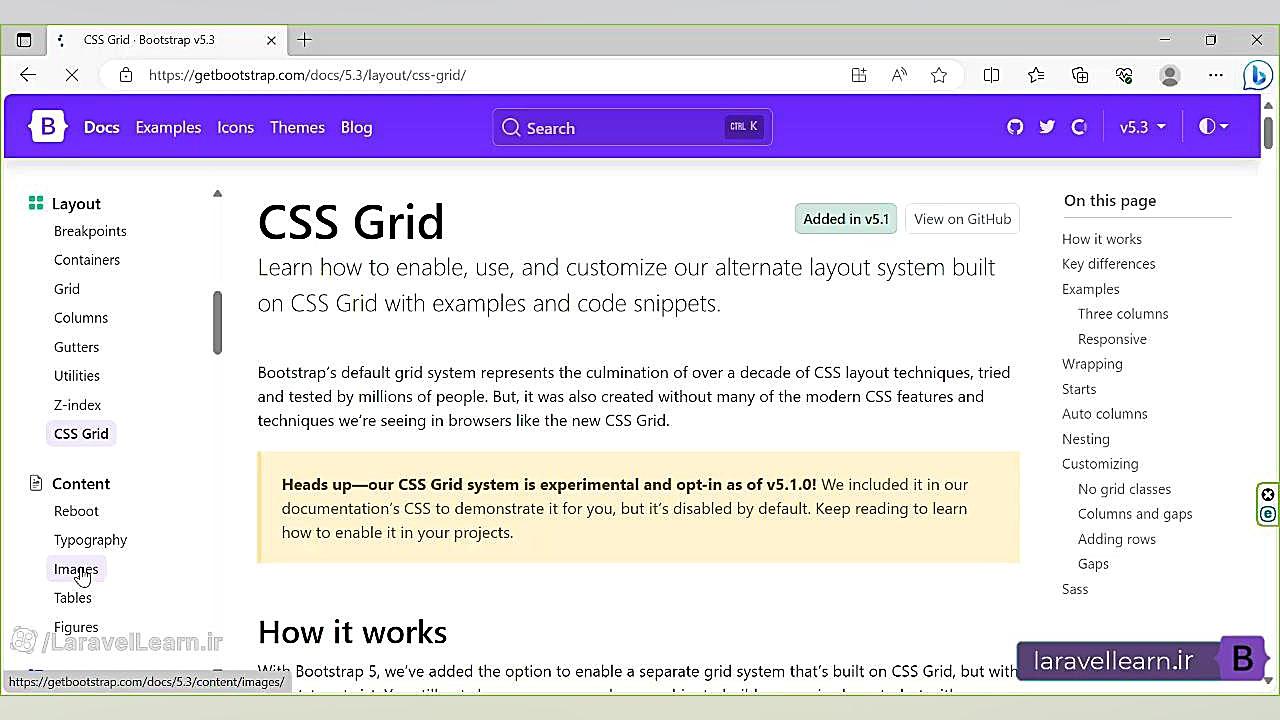Open Reboot in sidebar
Viewport: 1280px width, 720px height.
click(x=76, y=511)
